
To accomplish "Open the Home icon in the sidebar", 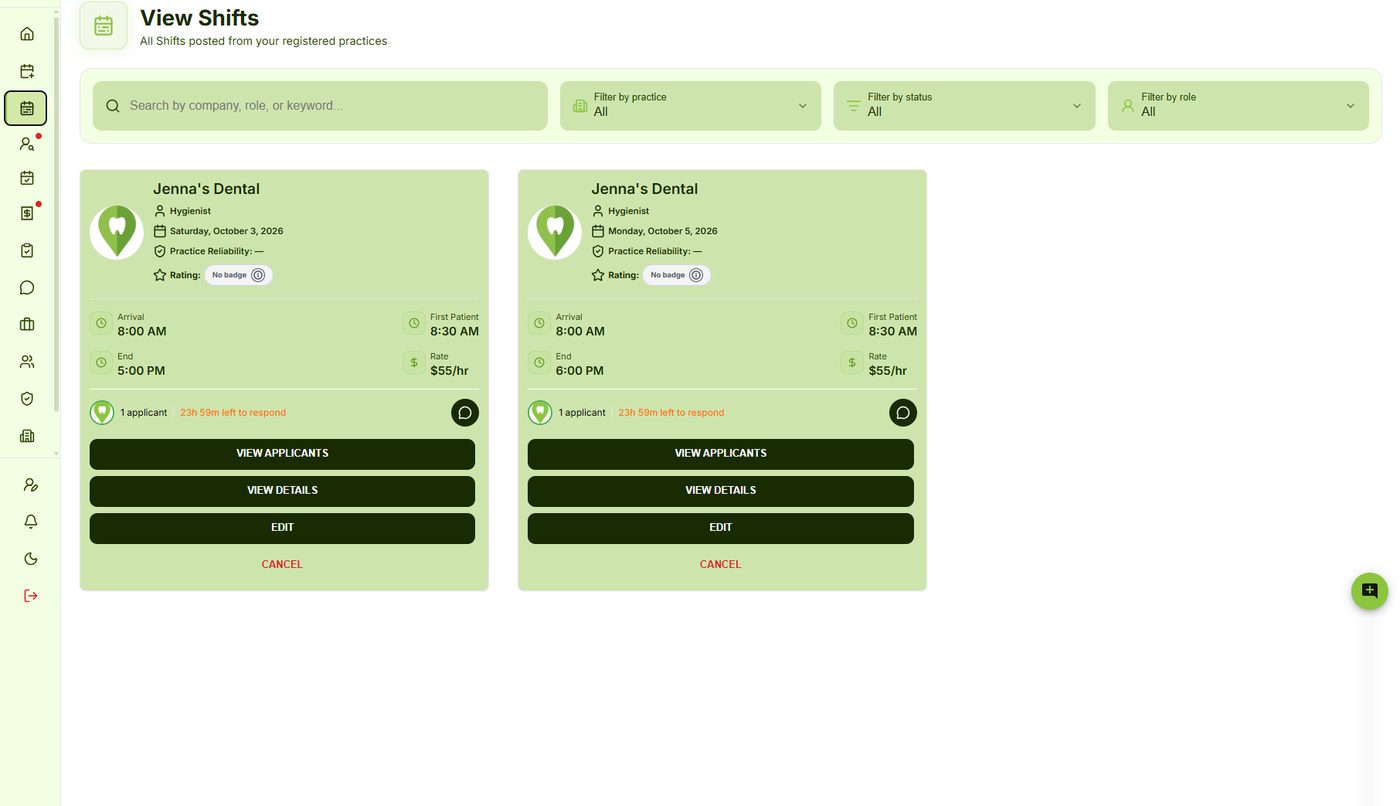I will pyautogui.click(x=27, y=34).
